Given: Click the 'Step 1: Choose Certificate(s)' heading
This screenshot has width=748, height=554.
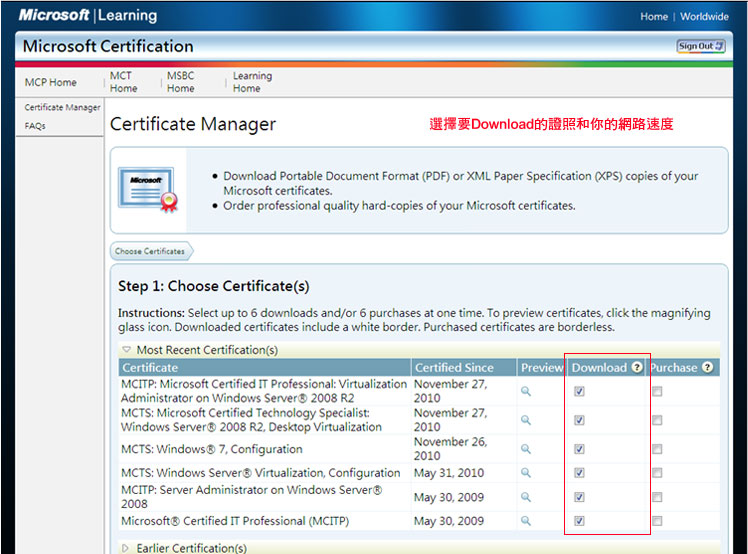Looking at the screenshot, I should point(214,286).
